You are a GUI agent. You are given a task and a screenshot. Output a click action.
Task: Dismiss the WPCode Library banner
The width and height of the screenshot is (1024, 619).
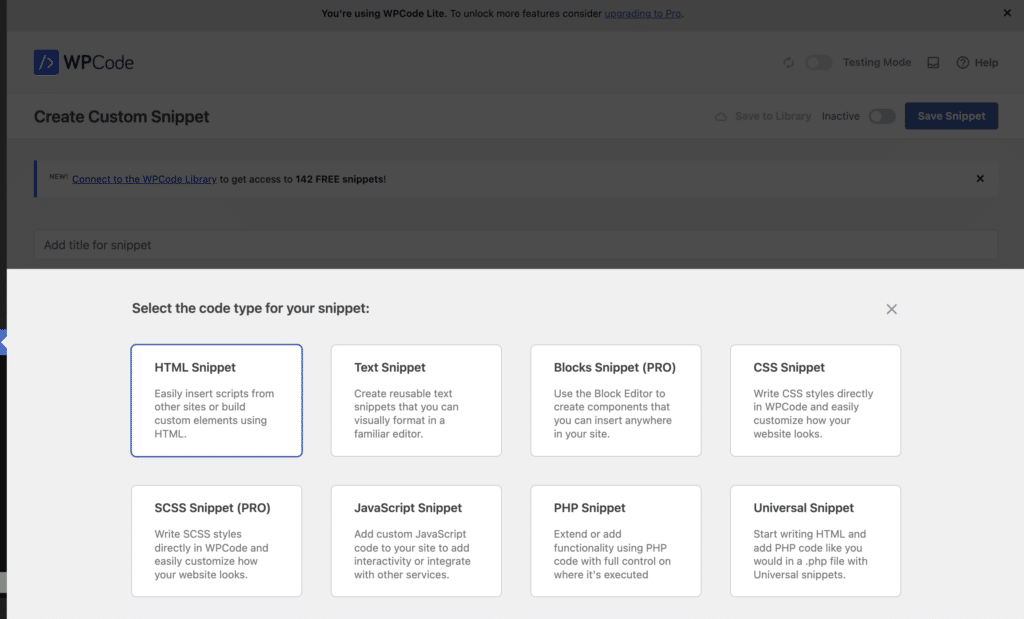point(980,178)
